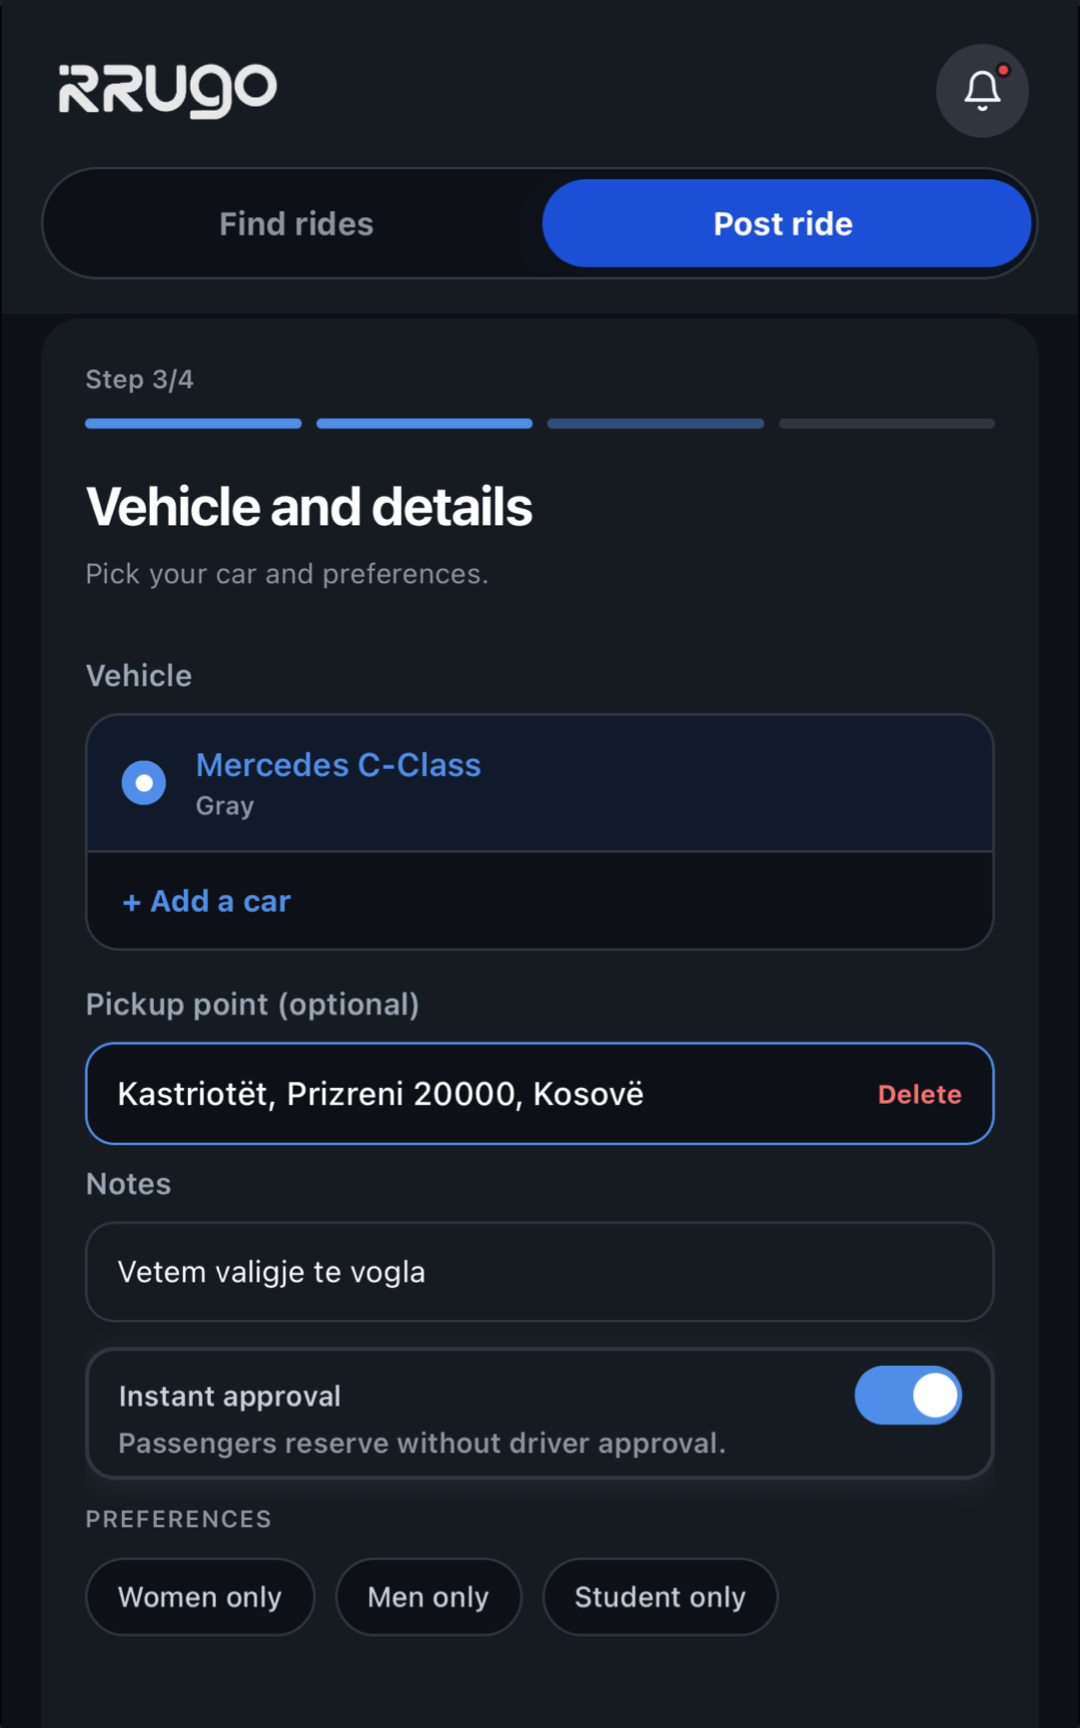
Task: Focus the Notes text field
Action: pyautogui.click(x=540, y=1272)
